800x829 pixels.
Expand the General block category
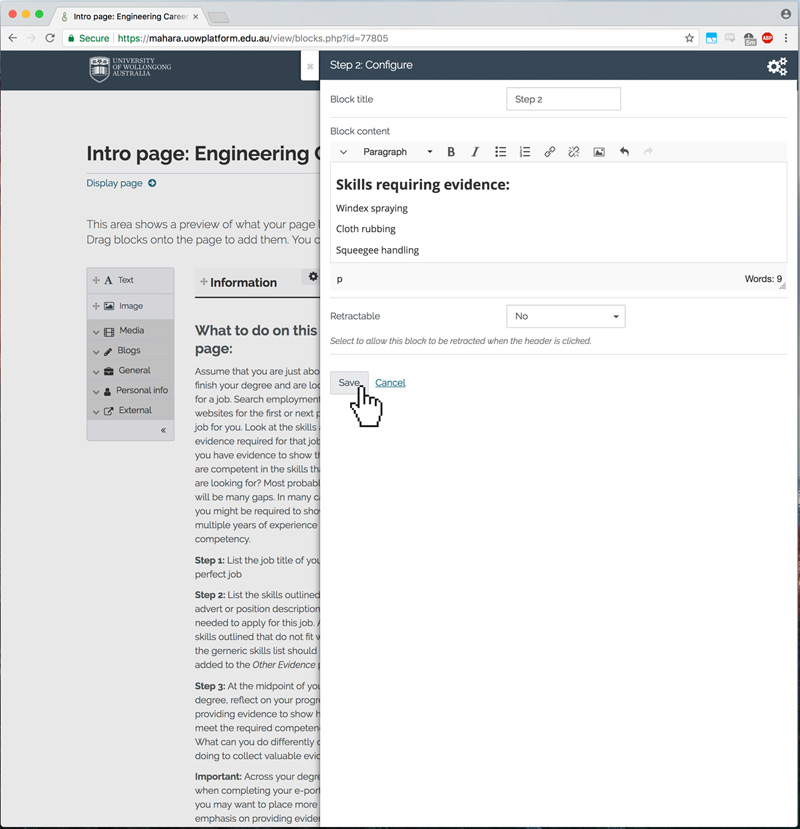(130, 371)
